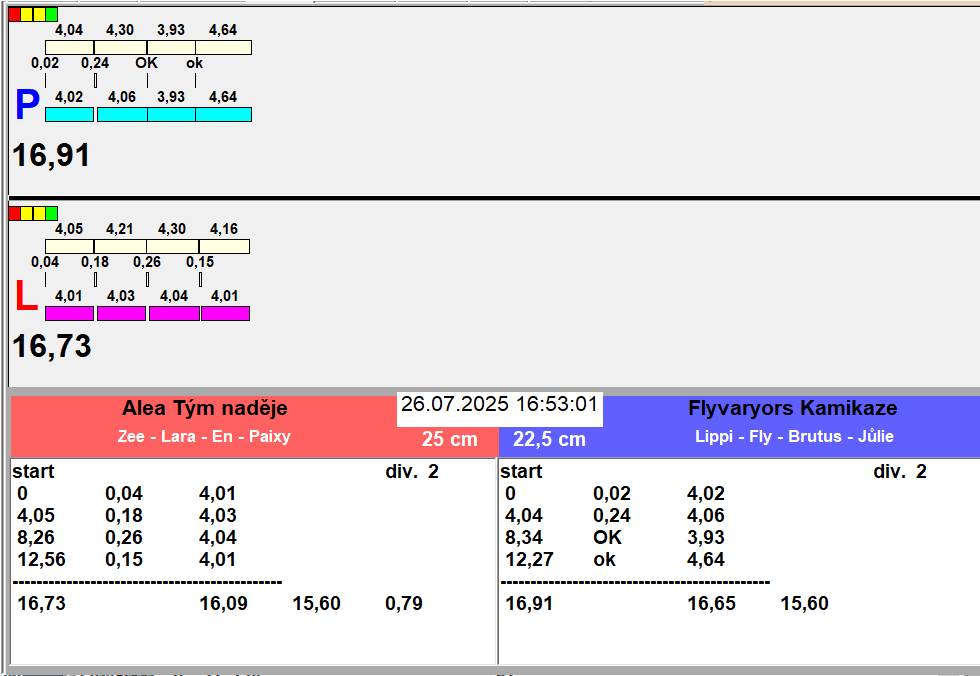Click the magenta bar under 4,03
Viewport: 980px width, 676px height.
121,313
